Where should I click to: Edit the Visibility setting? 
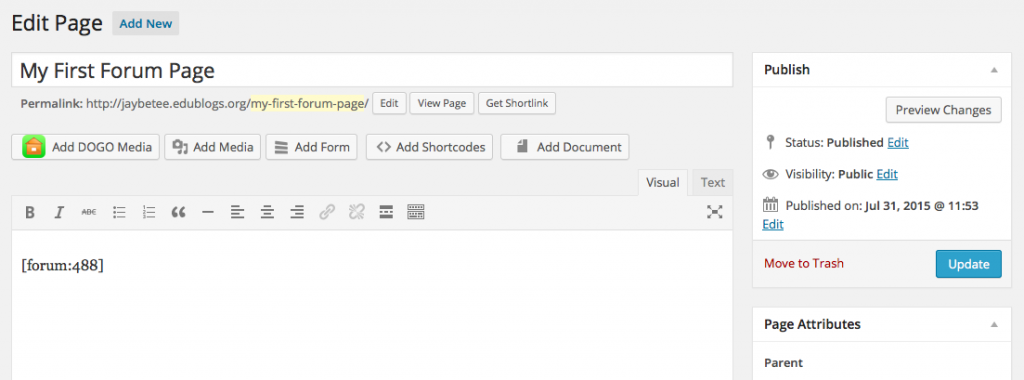coord(887,174)
